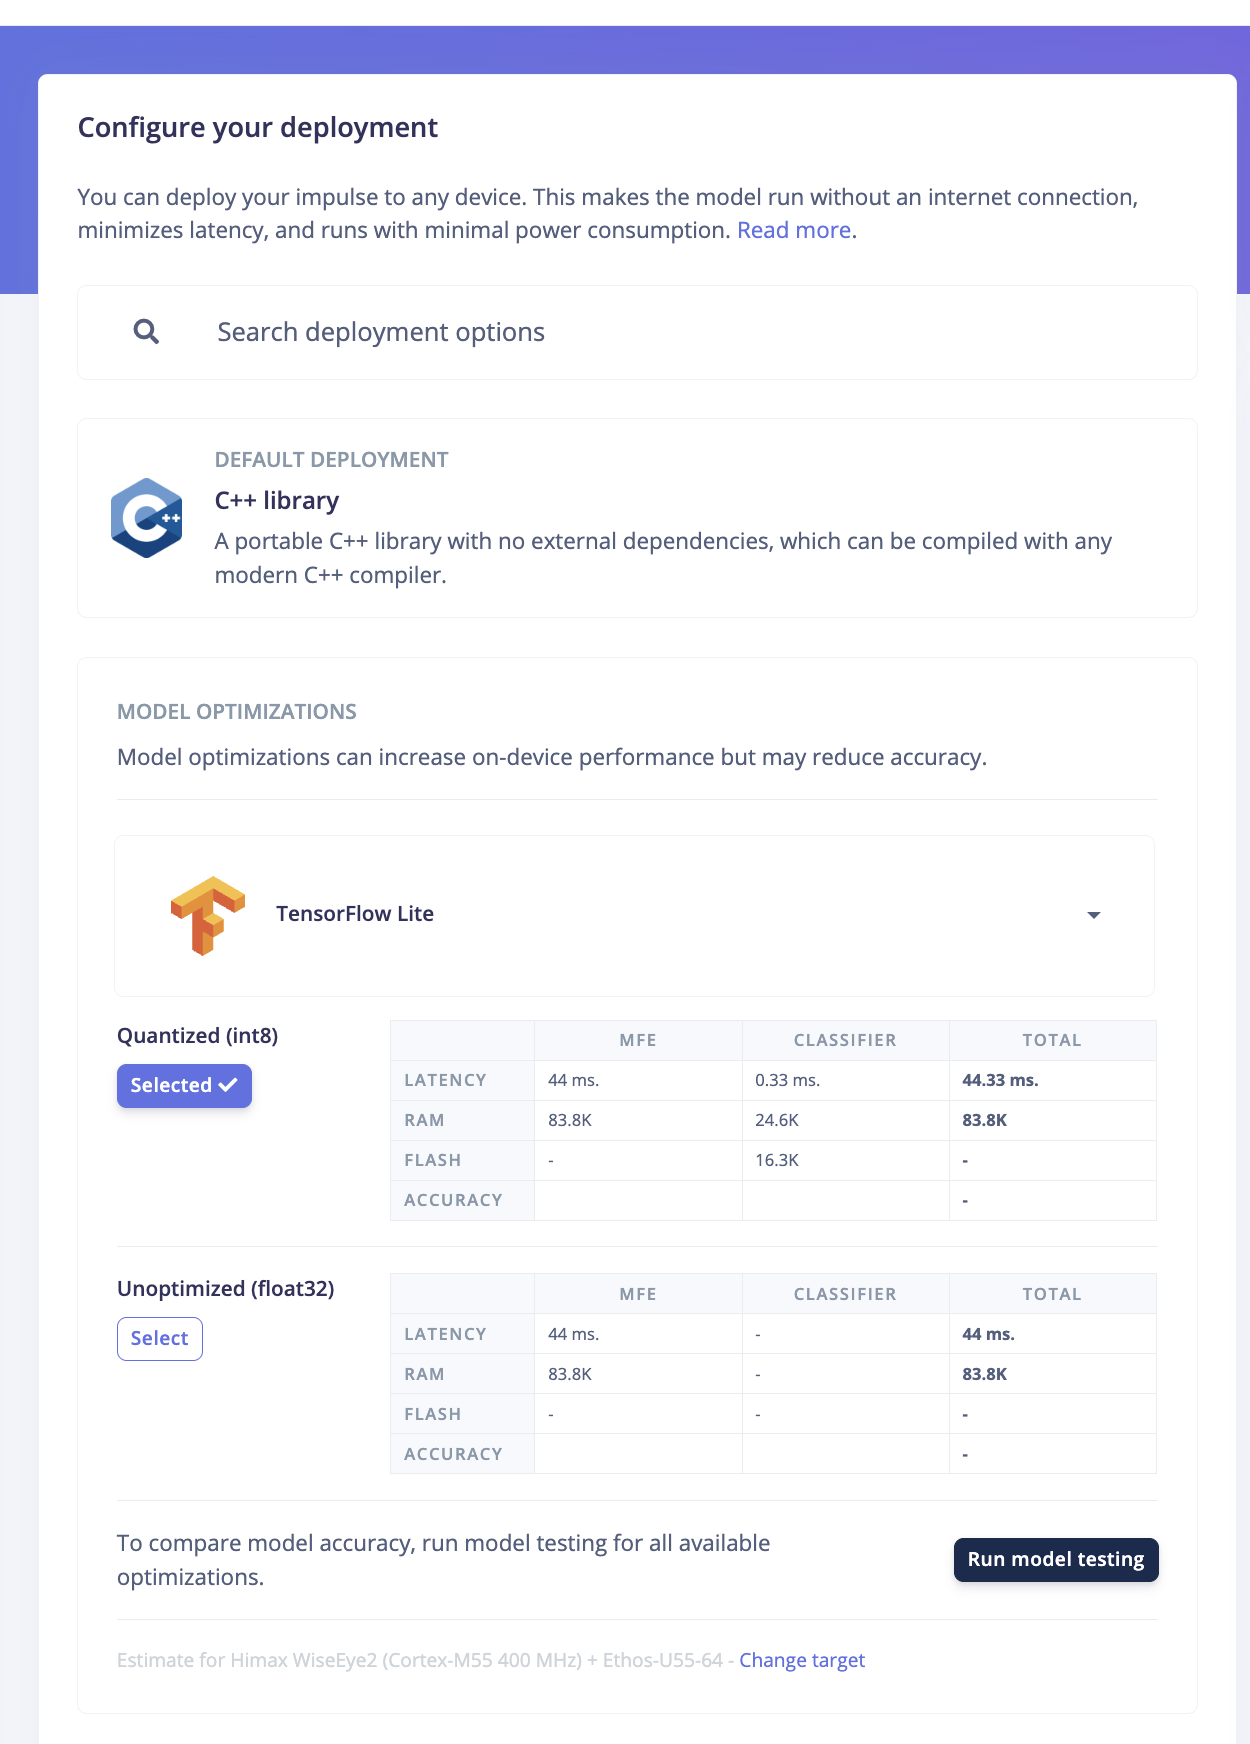Expand the TensorFlow Lite dropdown arrow
Screen dimensions: 1250x1744
click(x=1094, y=915)
